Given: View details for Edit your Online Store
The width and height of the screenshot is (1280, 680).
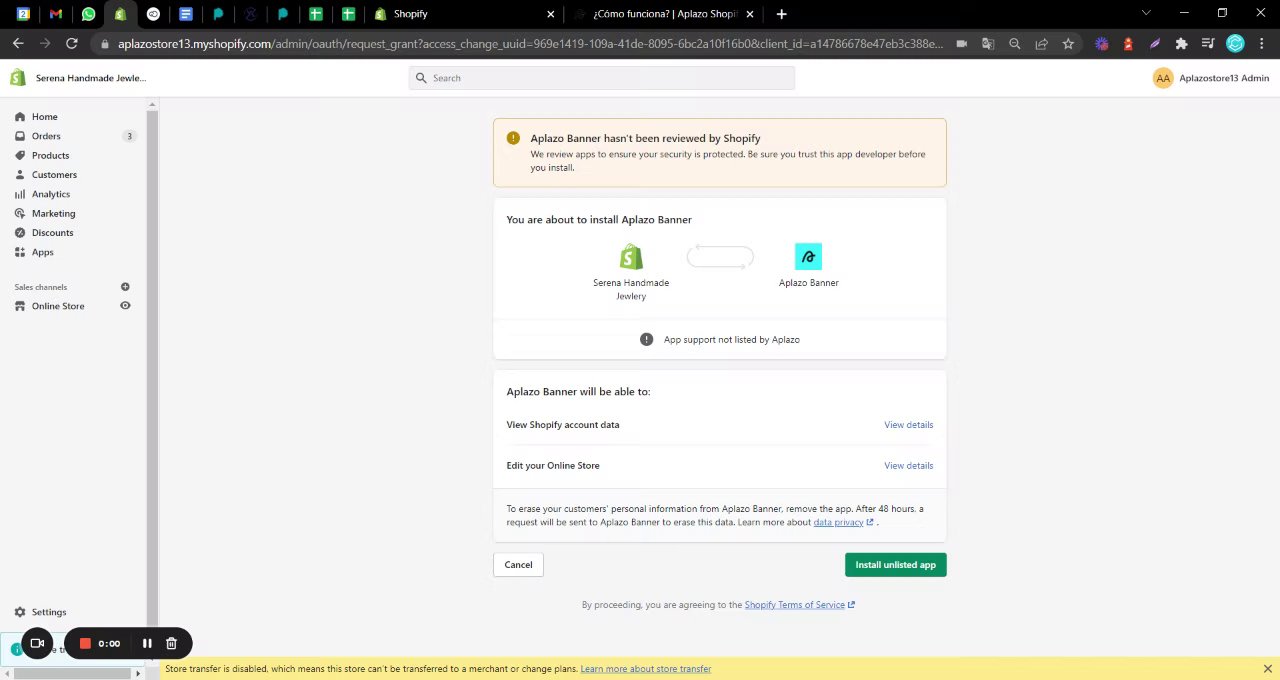Looking at the screenshot, I should click(908, 466).
